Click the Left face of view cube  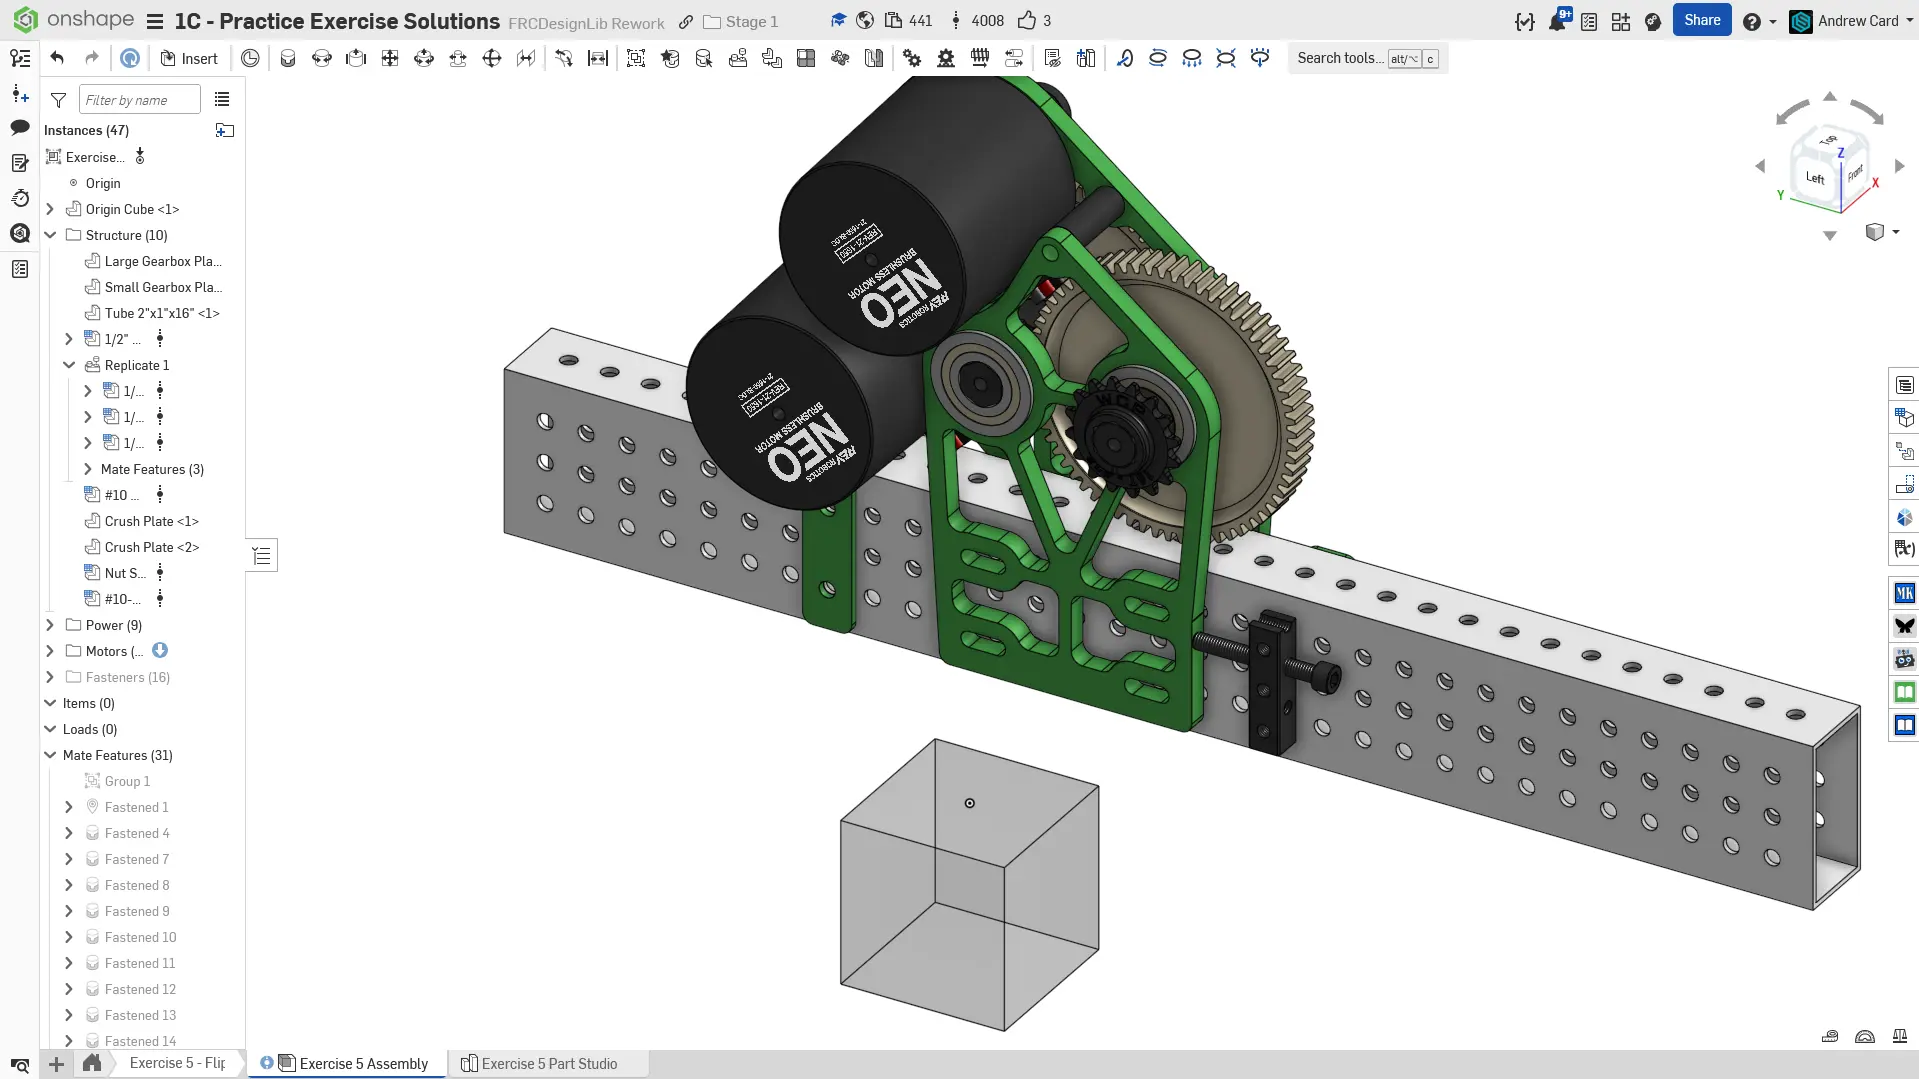coord(1814,178)
